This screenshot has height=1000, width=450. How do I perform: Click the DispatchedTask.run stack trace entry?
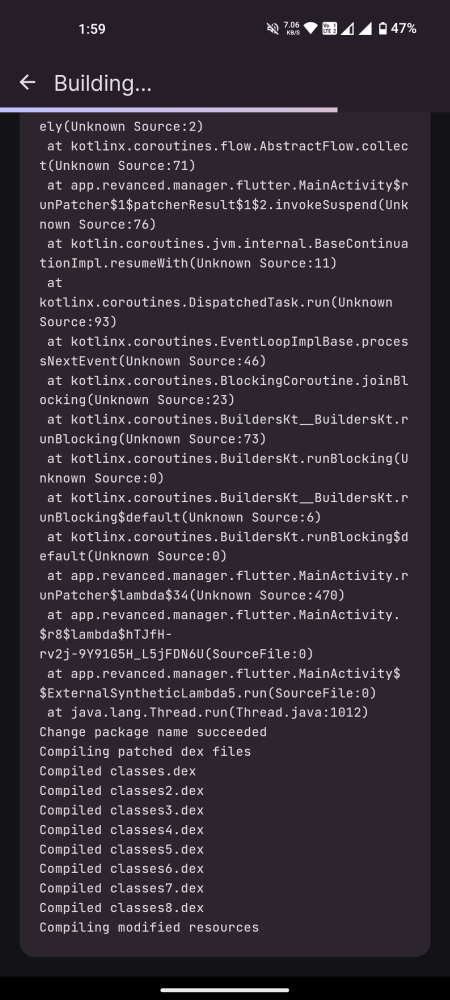pos(216,302)
